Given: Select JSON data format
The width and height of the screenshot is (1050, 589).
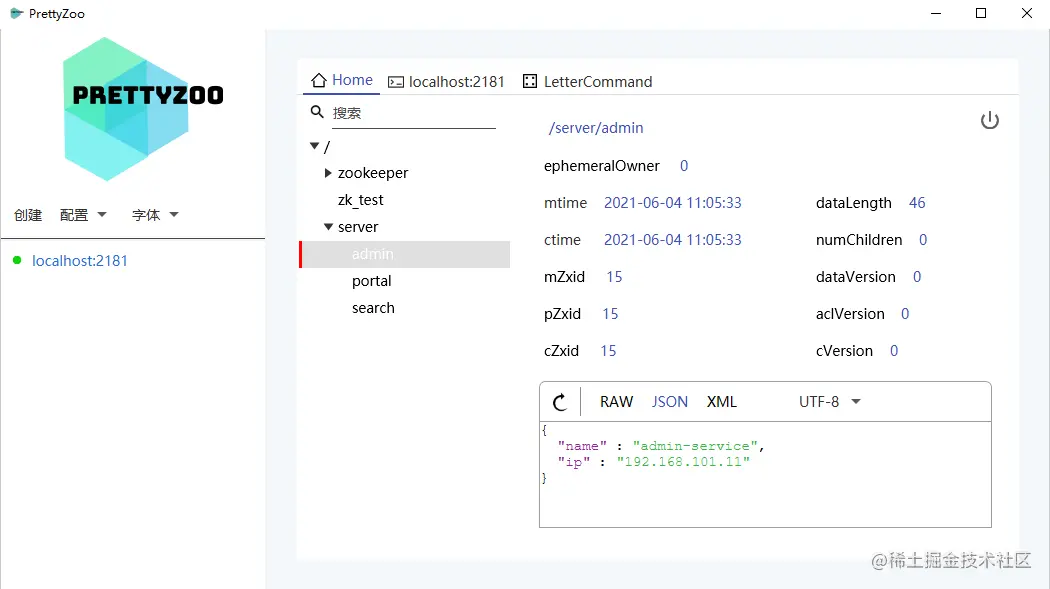Looking at the screenshot, I should [670, 402].
